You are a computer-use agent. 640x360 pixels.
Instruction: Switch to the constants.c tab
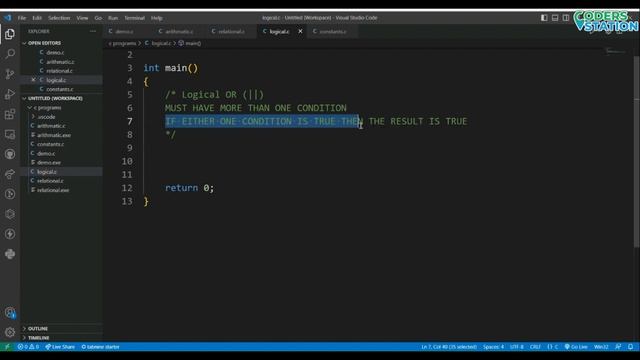332,31
